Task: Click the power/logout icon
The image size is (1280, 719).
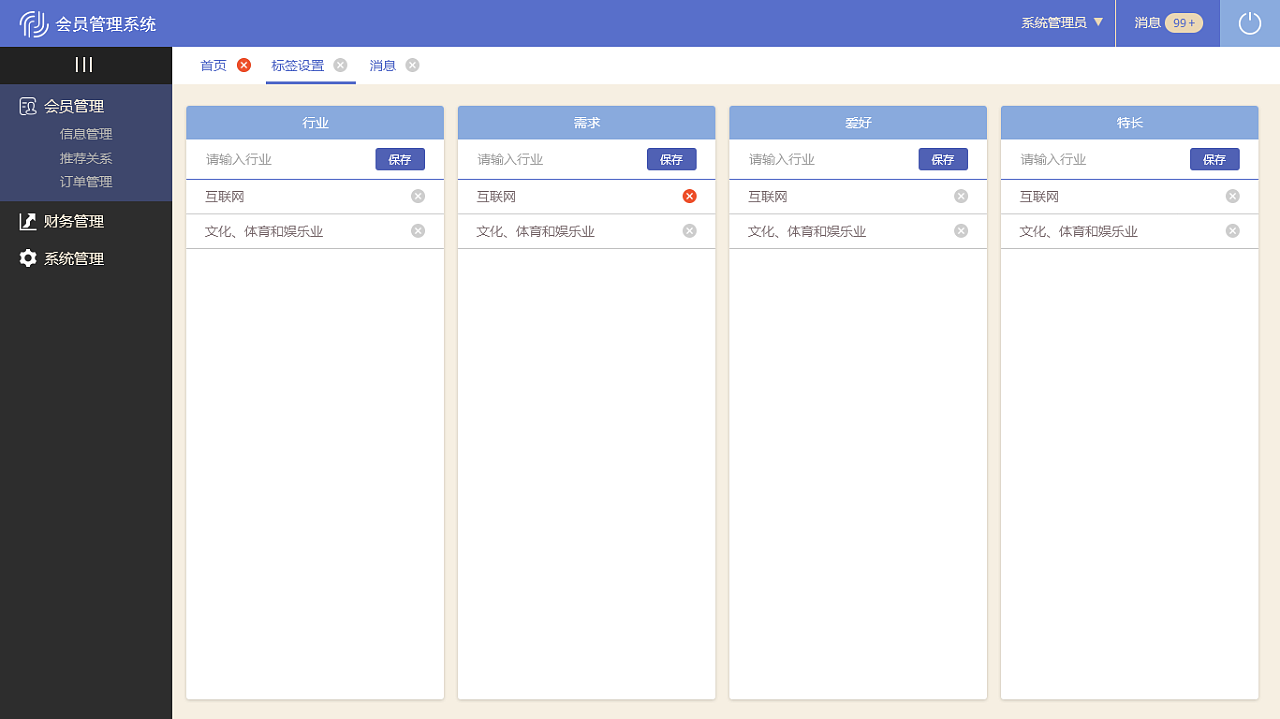Action: (x=1249, y=22)
